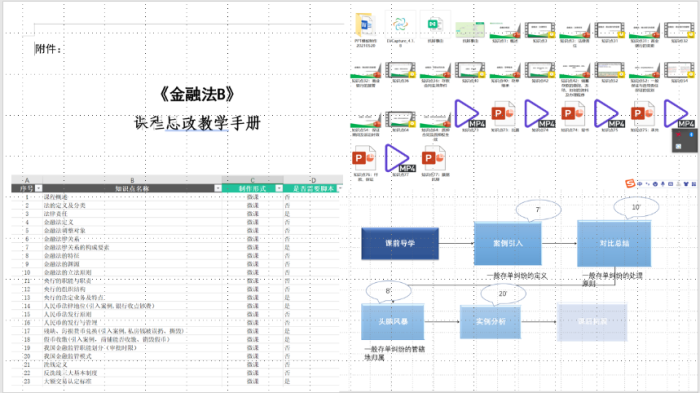This screenshot has height=393, width=700.
Task: Open the green spreadsheet preview thumbnail file
Action: pos(470,29)
